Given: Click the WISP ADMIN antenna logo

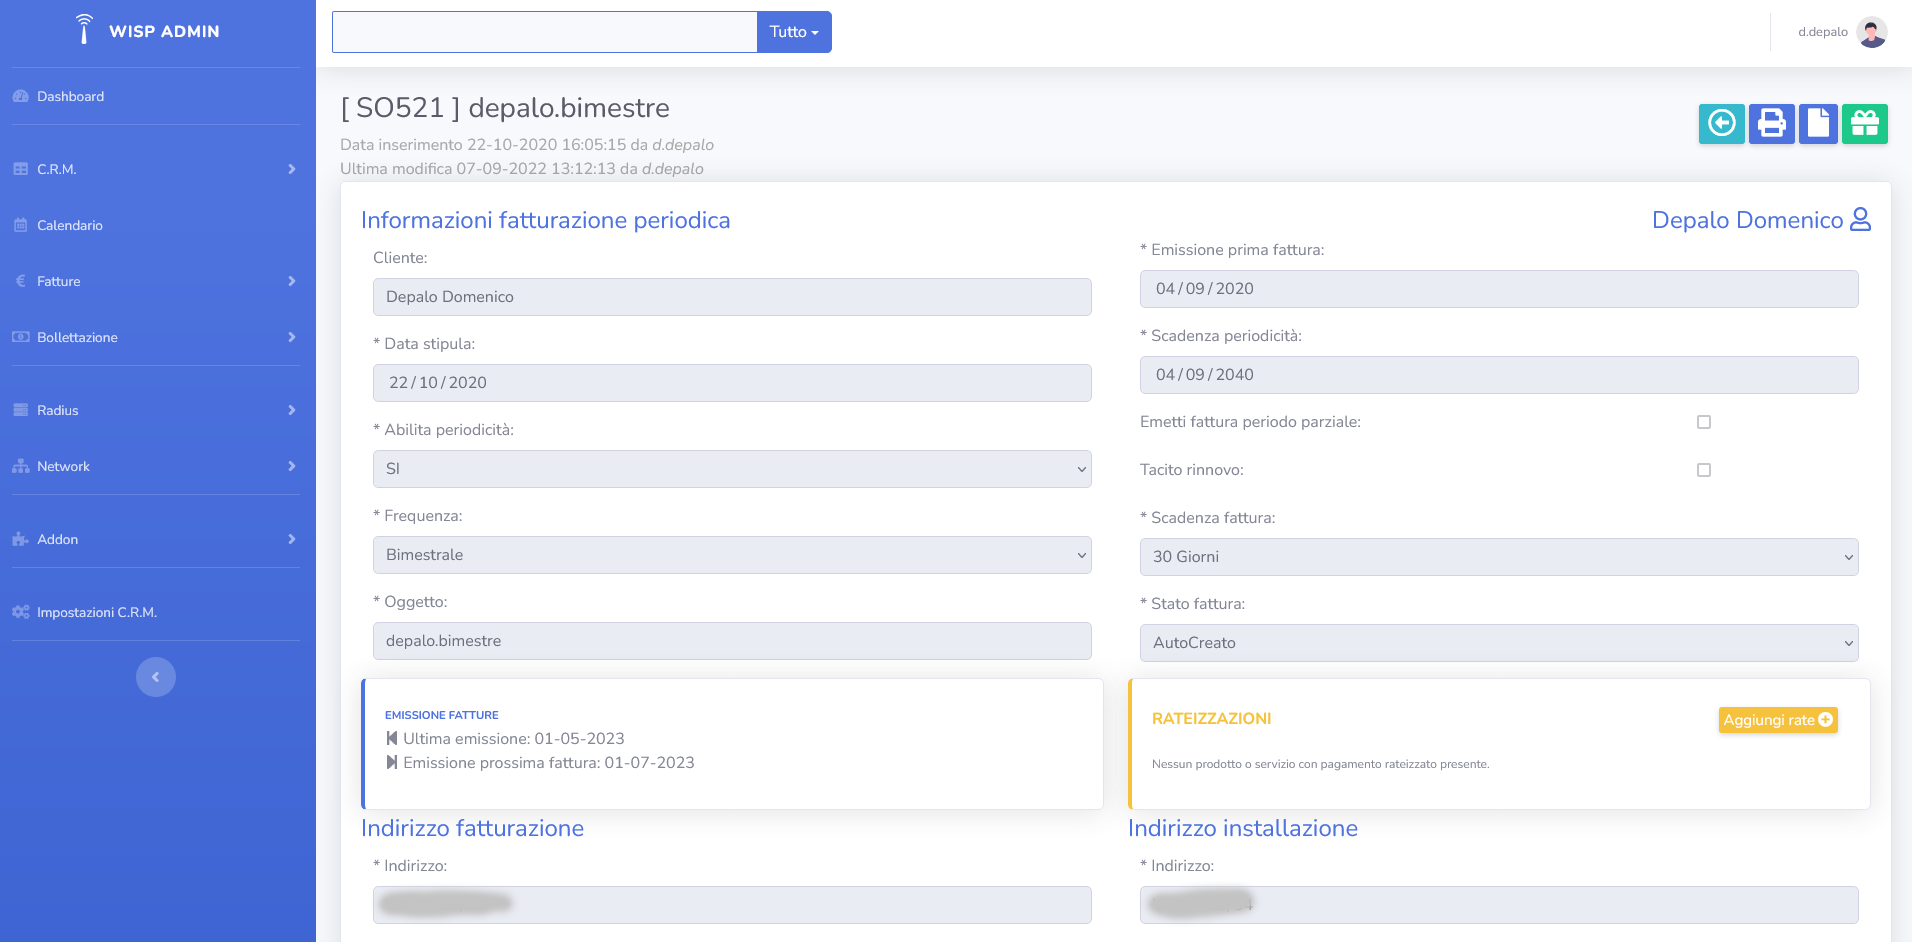Looking at the screenshot, I should (x=85, y=30).
